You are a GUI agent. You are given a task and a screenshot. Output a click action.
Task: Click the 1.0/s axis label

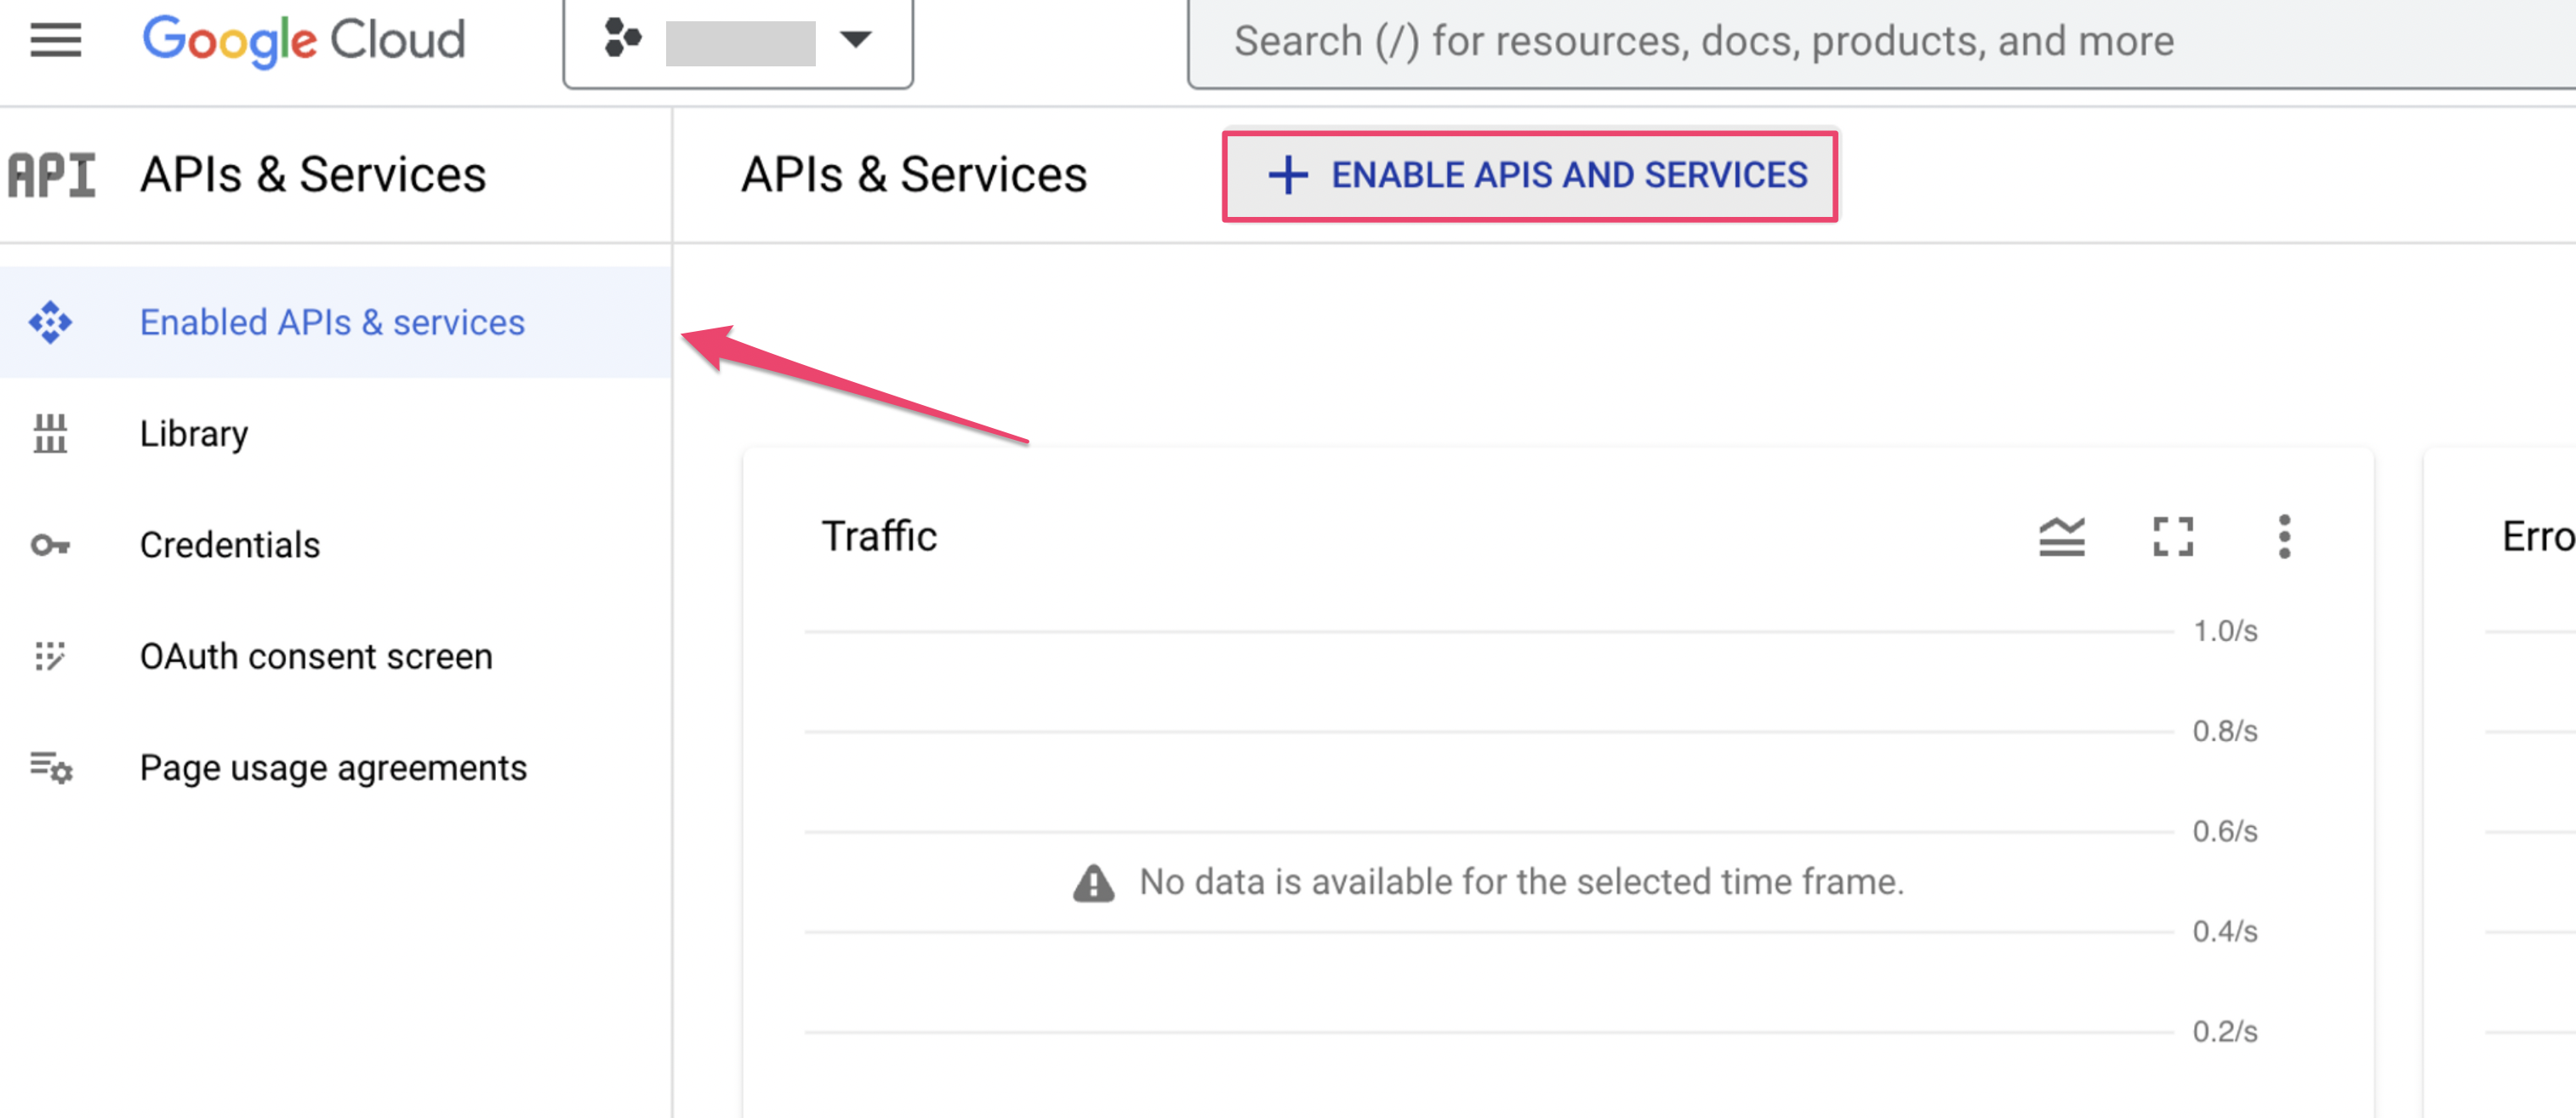tap(2225, 631)
